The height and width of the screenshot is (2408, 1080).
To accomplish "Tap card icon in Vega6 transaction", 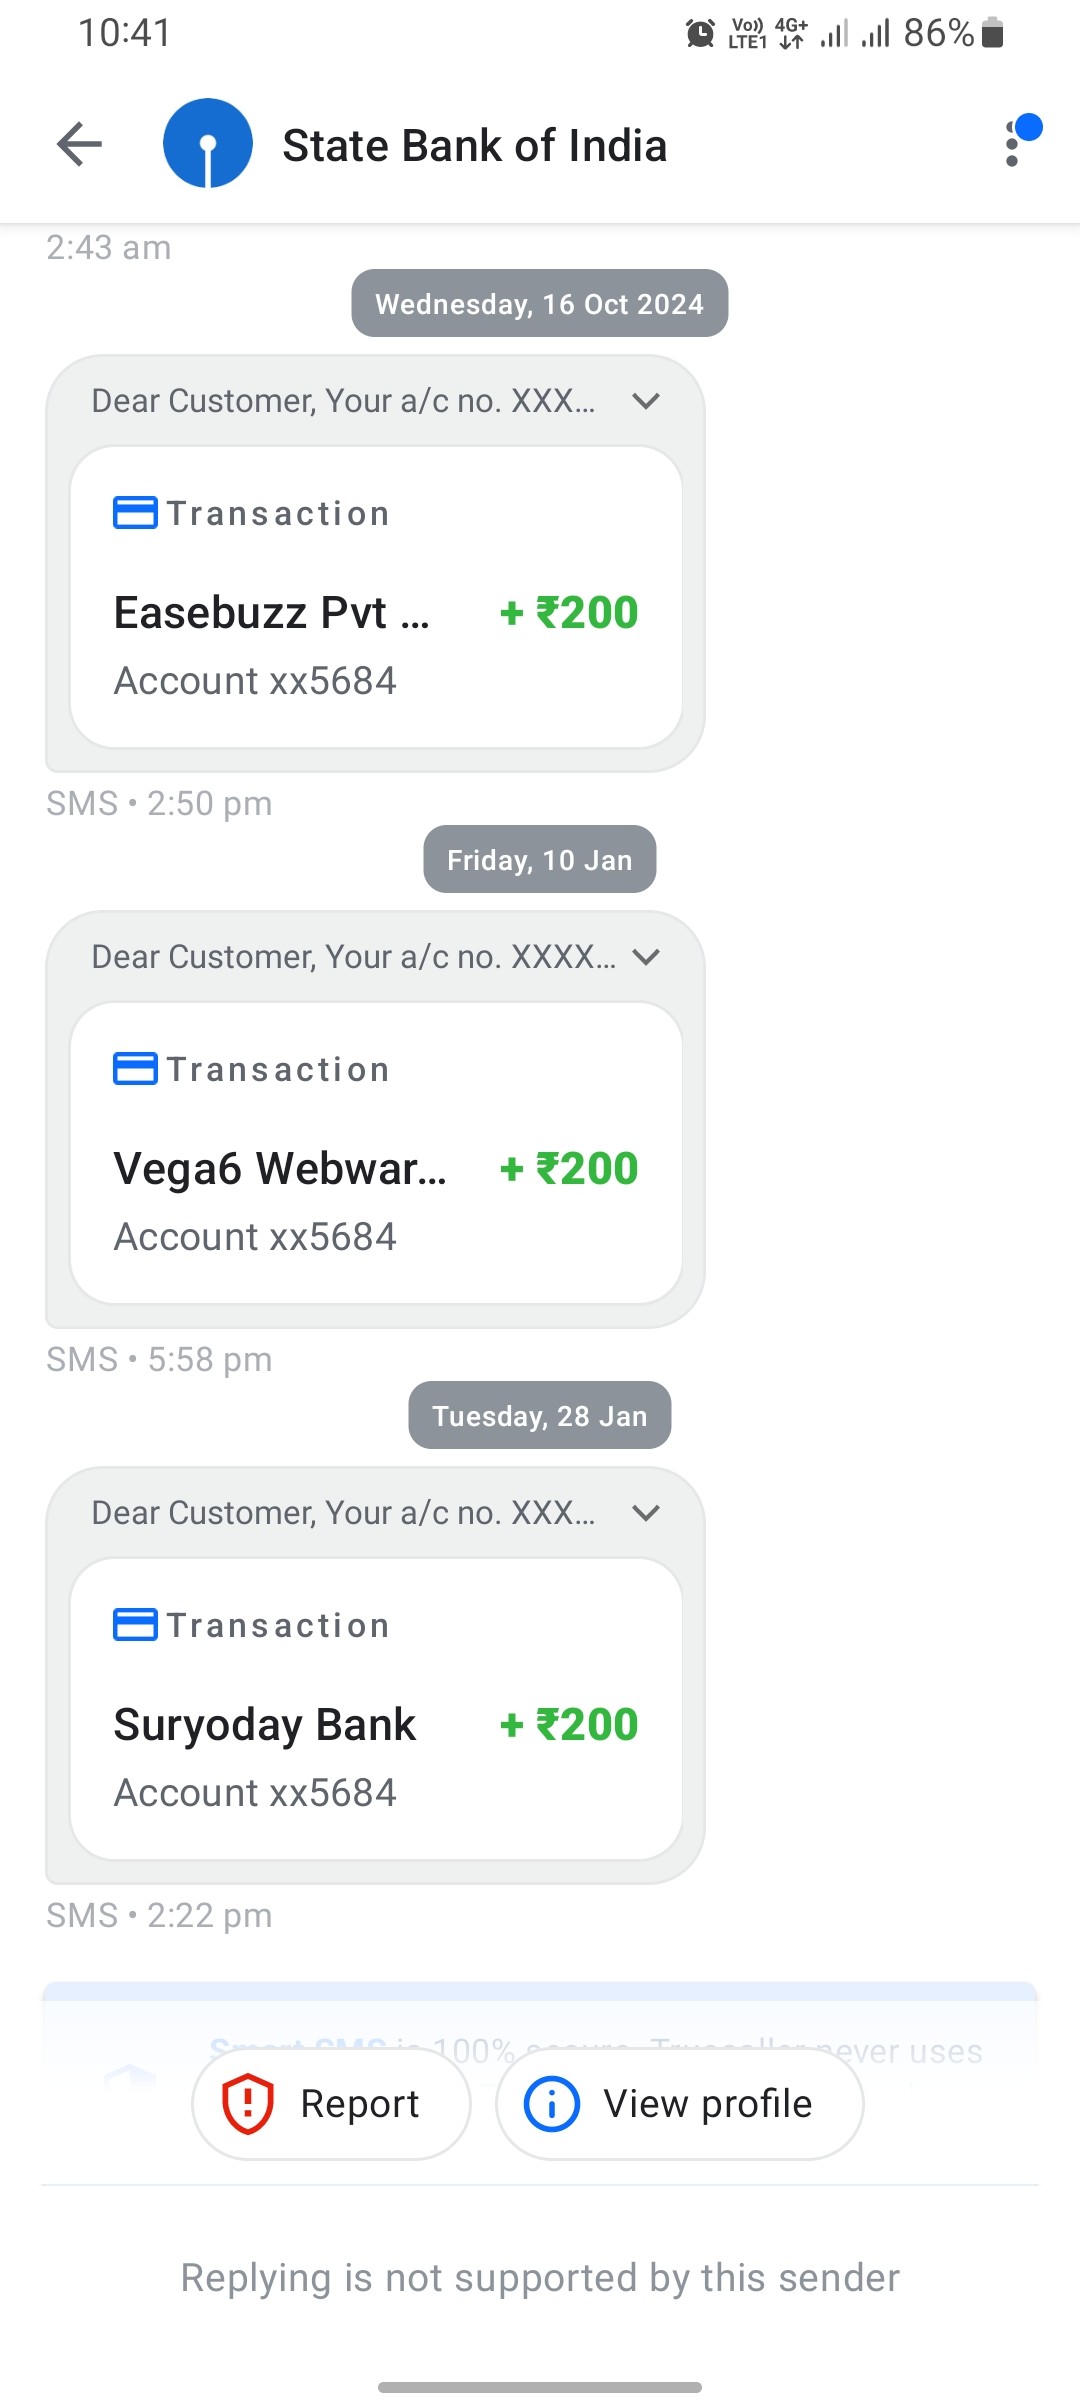I will pyautogui.click(x=135, y=1069).
